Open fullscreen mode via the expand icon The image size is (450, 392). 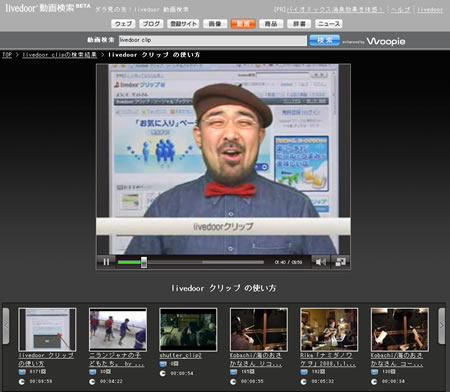340,262
